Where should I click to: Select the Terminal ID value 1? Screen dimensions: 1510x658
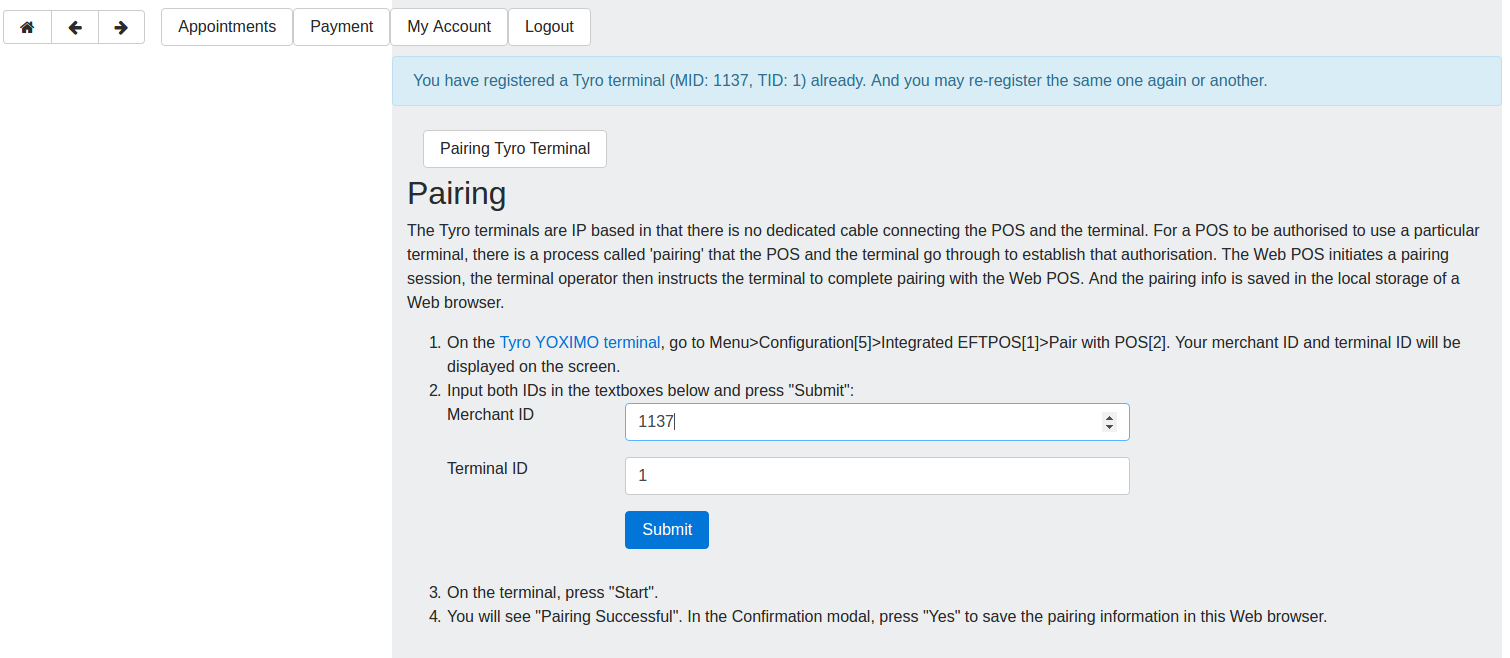pos(643,475)
